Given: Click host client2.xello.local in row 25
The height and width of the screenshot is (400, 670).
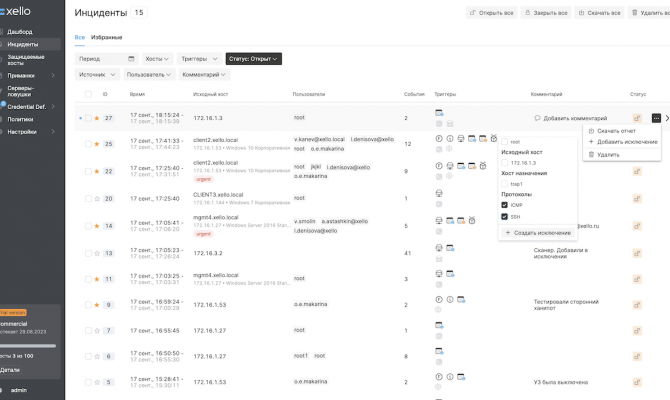Looking at the screenshot, I should (x=215, y=140).
